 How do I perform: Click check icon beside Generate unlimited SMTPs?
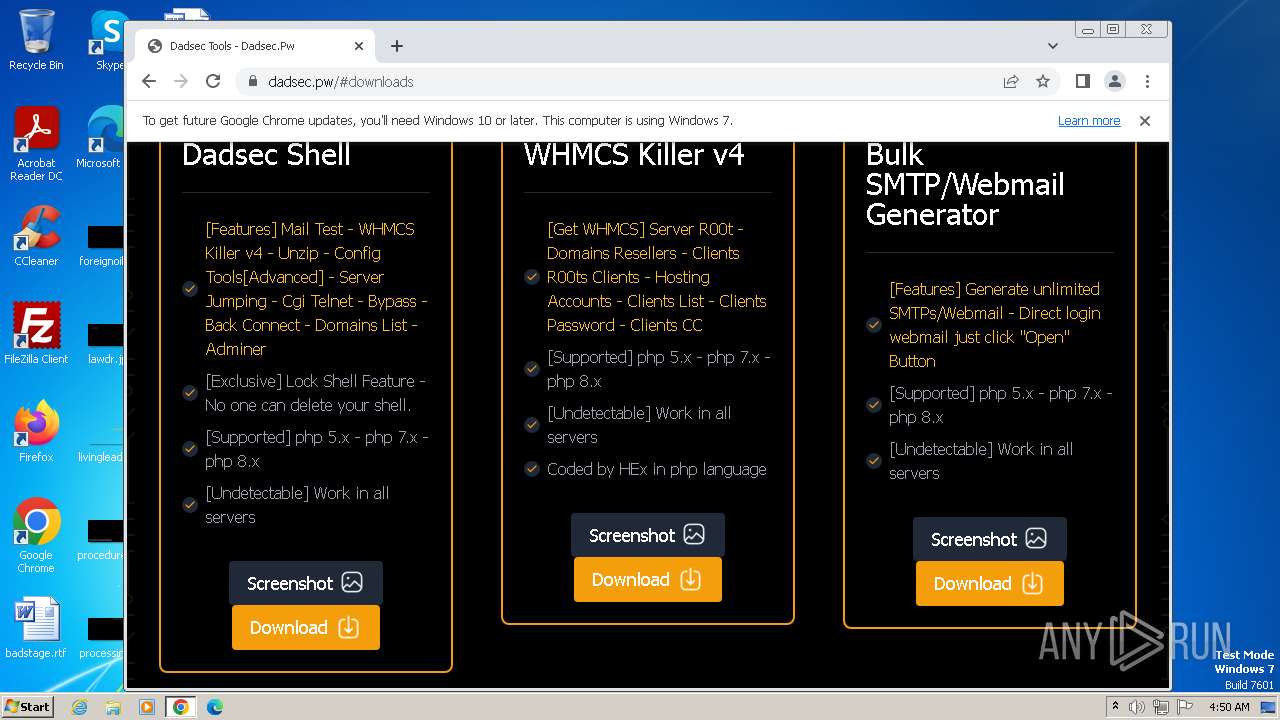tap(874, 325)
